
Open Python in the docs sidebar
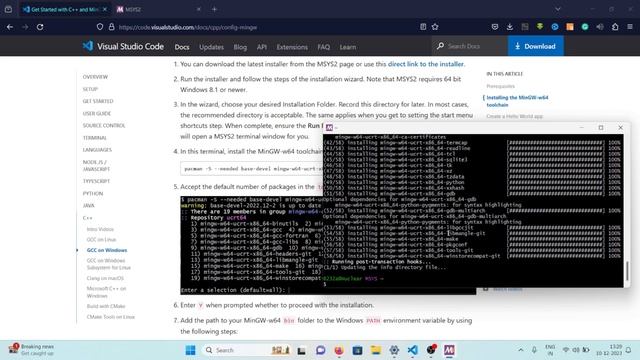point(93,193)
